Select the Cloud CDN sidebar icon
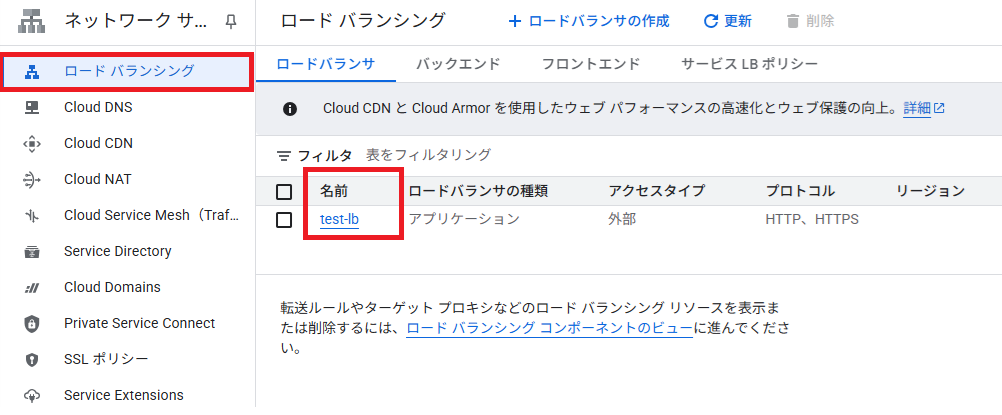The image size is (1002, 415). click(31, 144)
